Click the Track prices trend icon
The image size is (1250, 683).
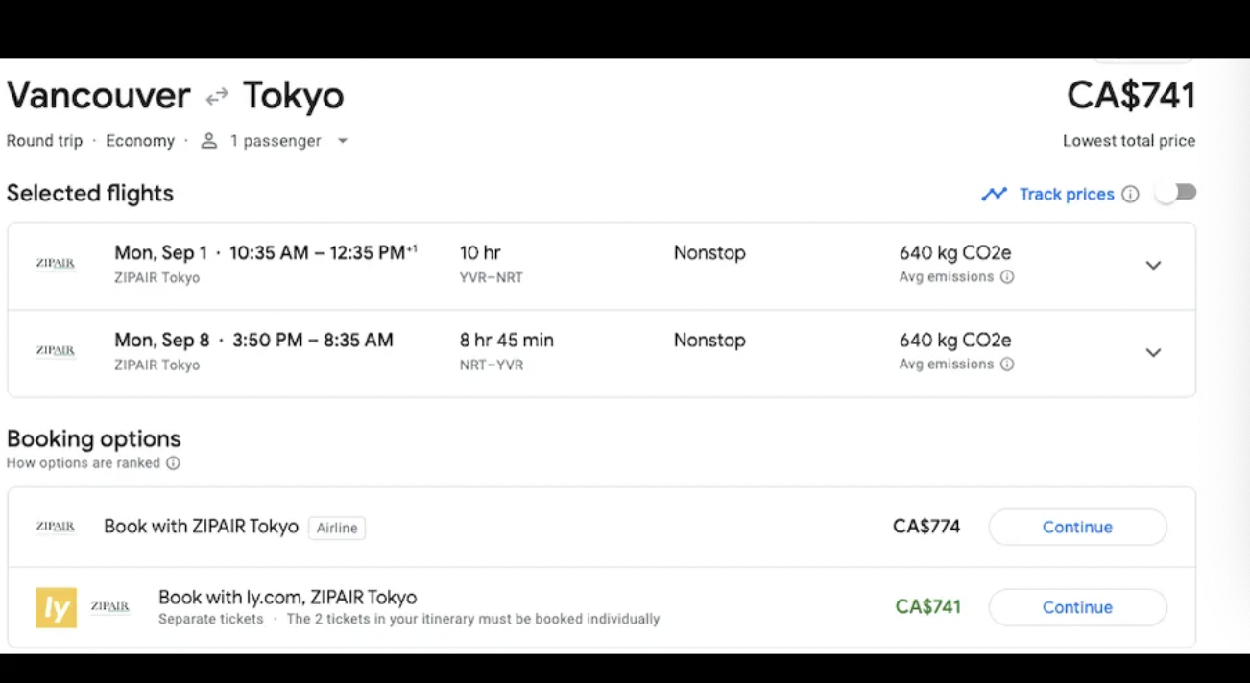coord(994,194)
